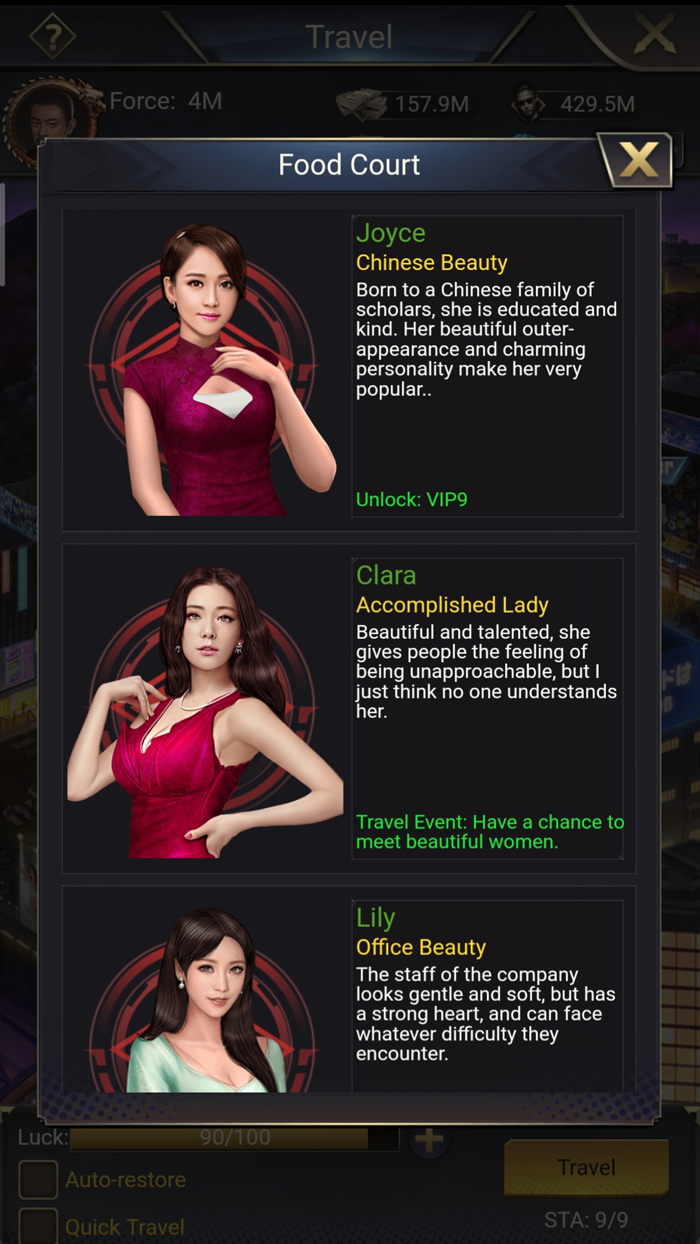This screenshot has width=700, height=1244.
Task: Add luck with the plus icon
Action: coord(429,1140)
